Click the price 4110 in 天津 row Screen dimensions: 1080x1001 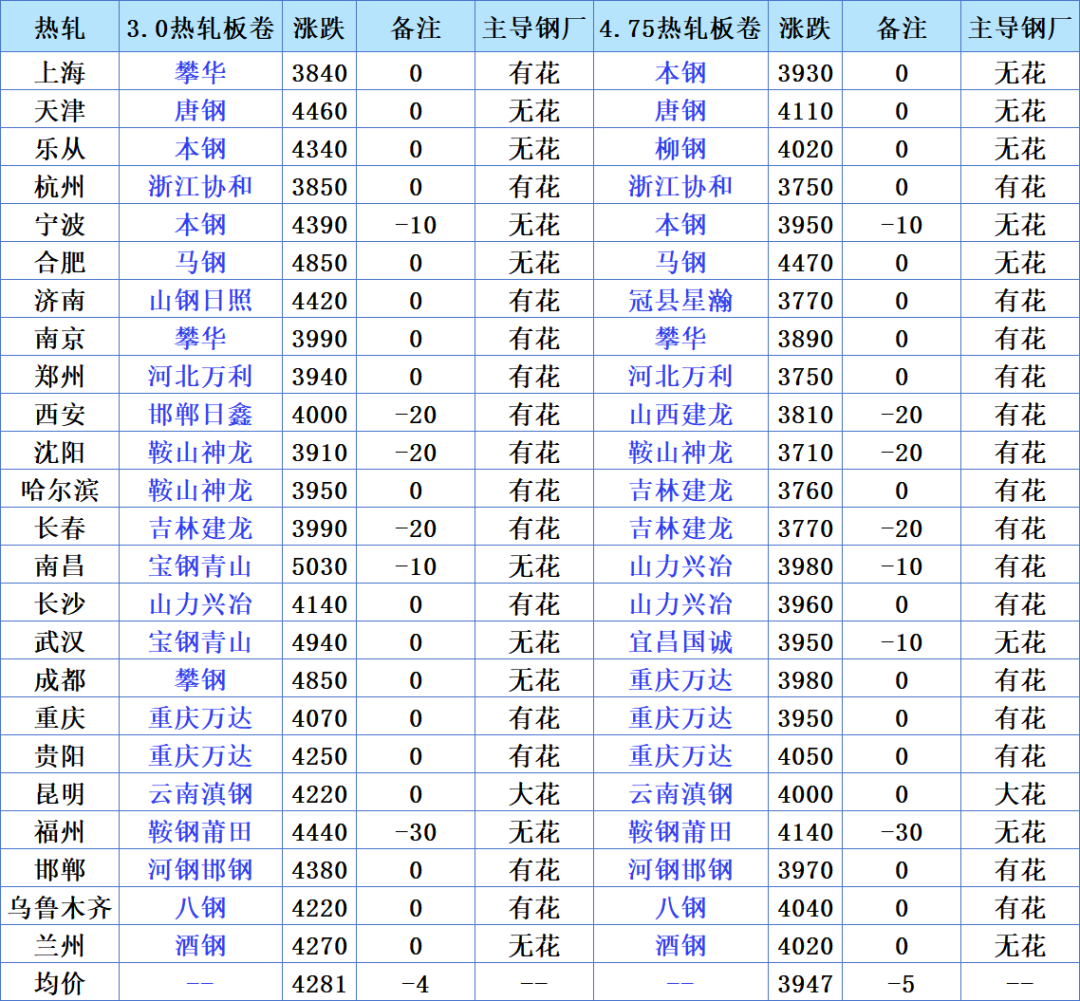805,111
